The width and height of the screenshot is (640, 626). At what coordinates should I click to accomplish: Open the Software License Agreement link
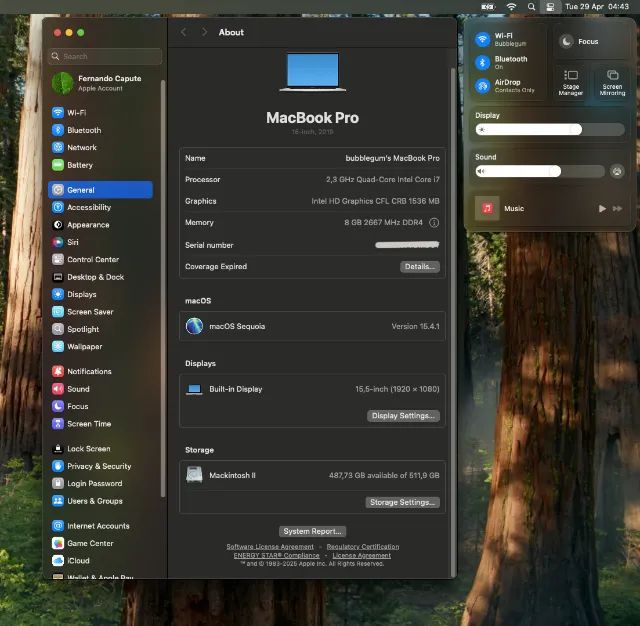tap(270, 547)
